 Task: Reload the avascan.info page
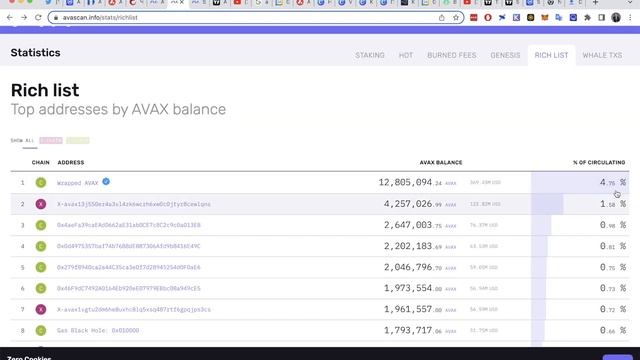[x=38, y=18]
